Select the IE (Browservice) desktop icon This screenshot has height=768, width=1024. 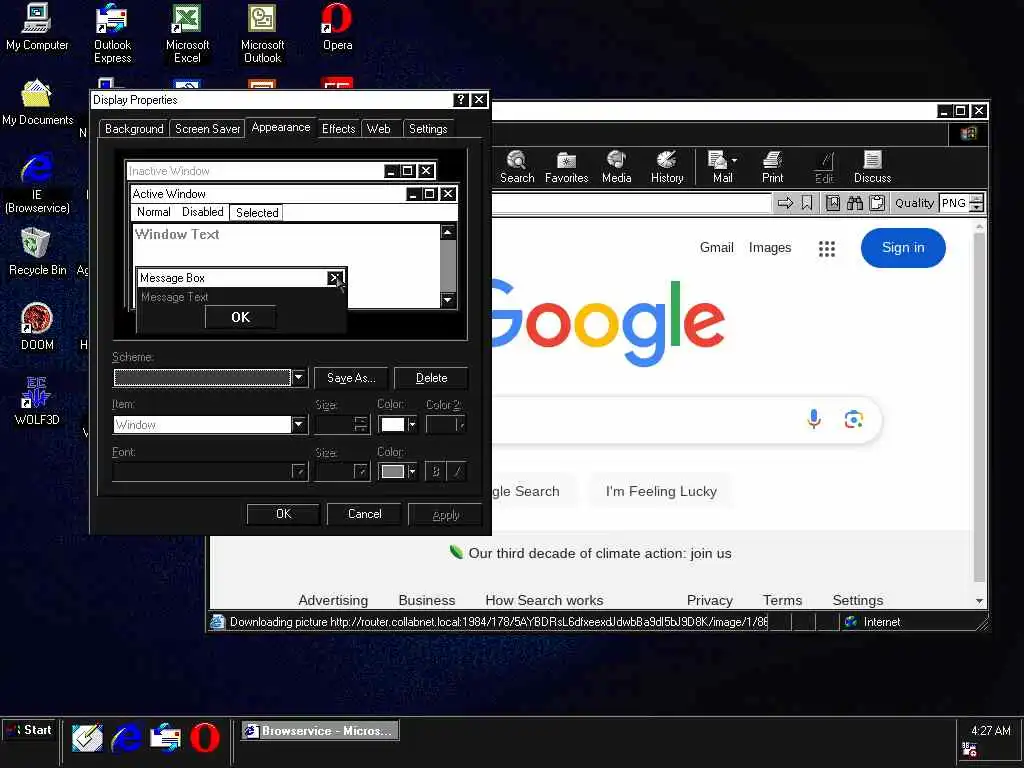37,184
